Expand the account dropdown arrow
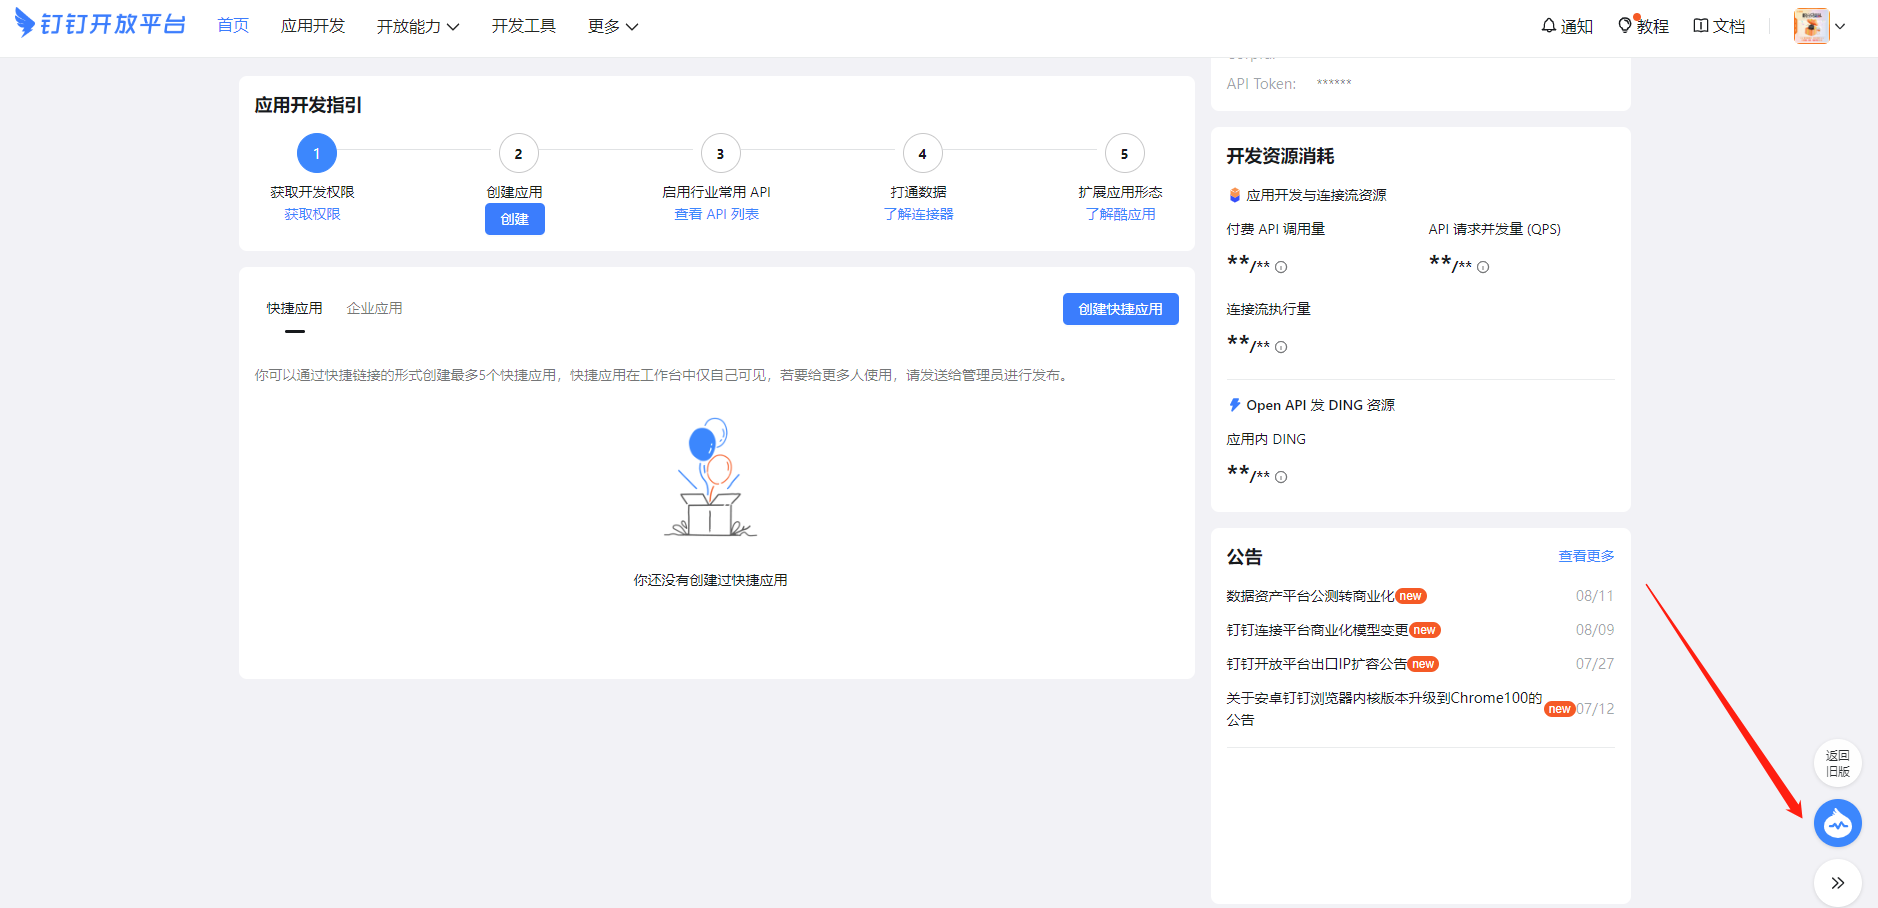The image size is (1878, 908). pos(1840,27)
